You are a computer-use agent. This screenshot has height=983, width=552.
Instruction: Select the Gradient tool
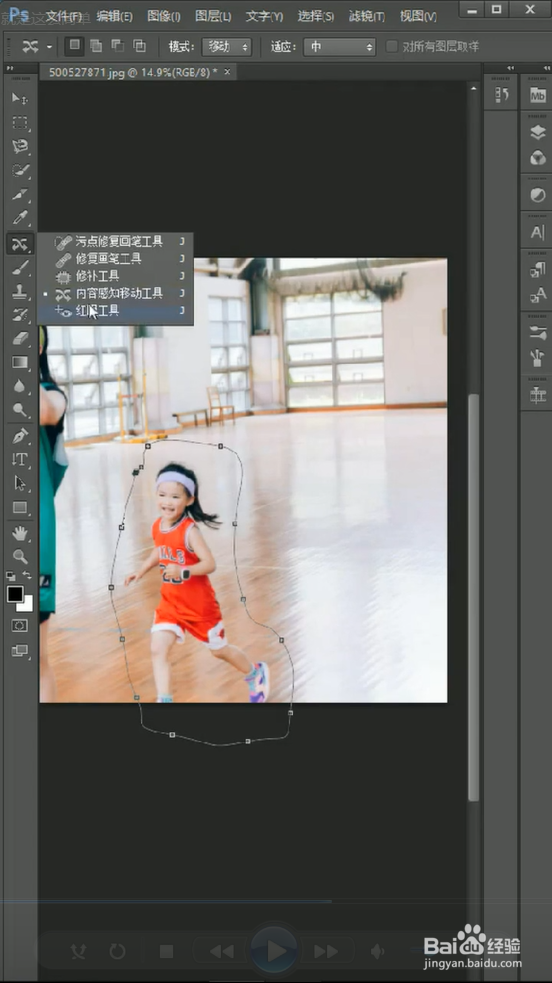click(x=20, y=362)
